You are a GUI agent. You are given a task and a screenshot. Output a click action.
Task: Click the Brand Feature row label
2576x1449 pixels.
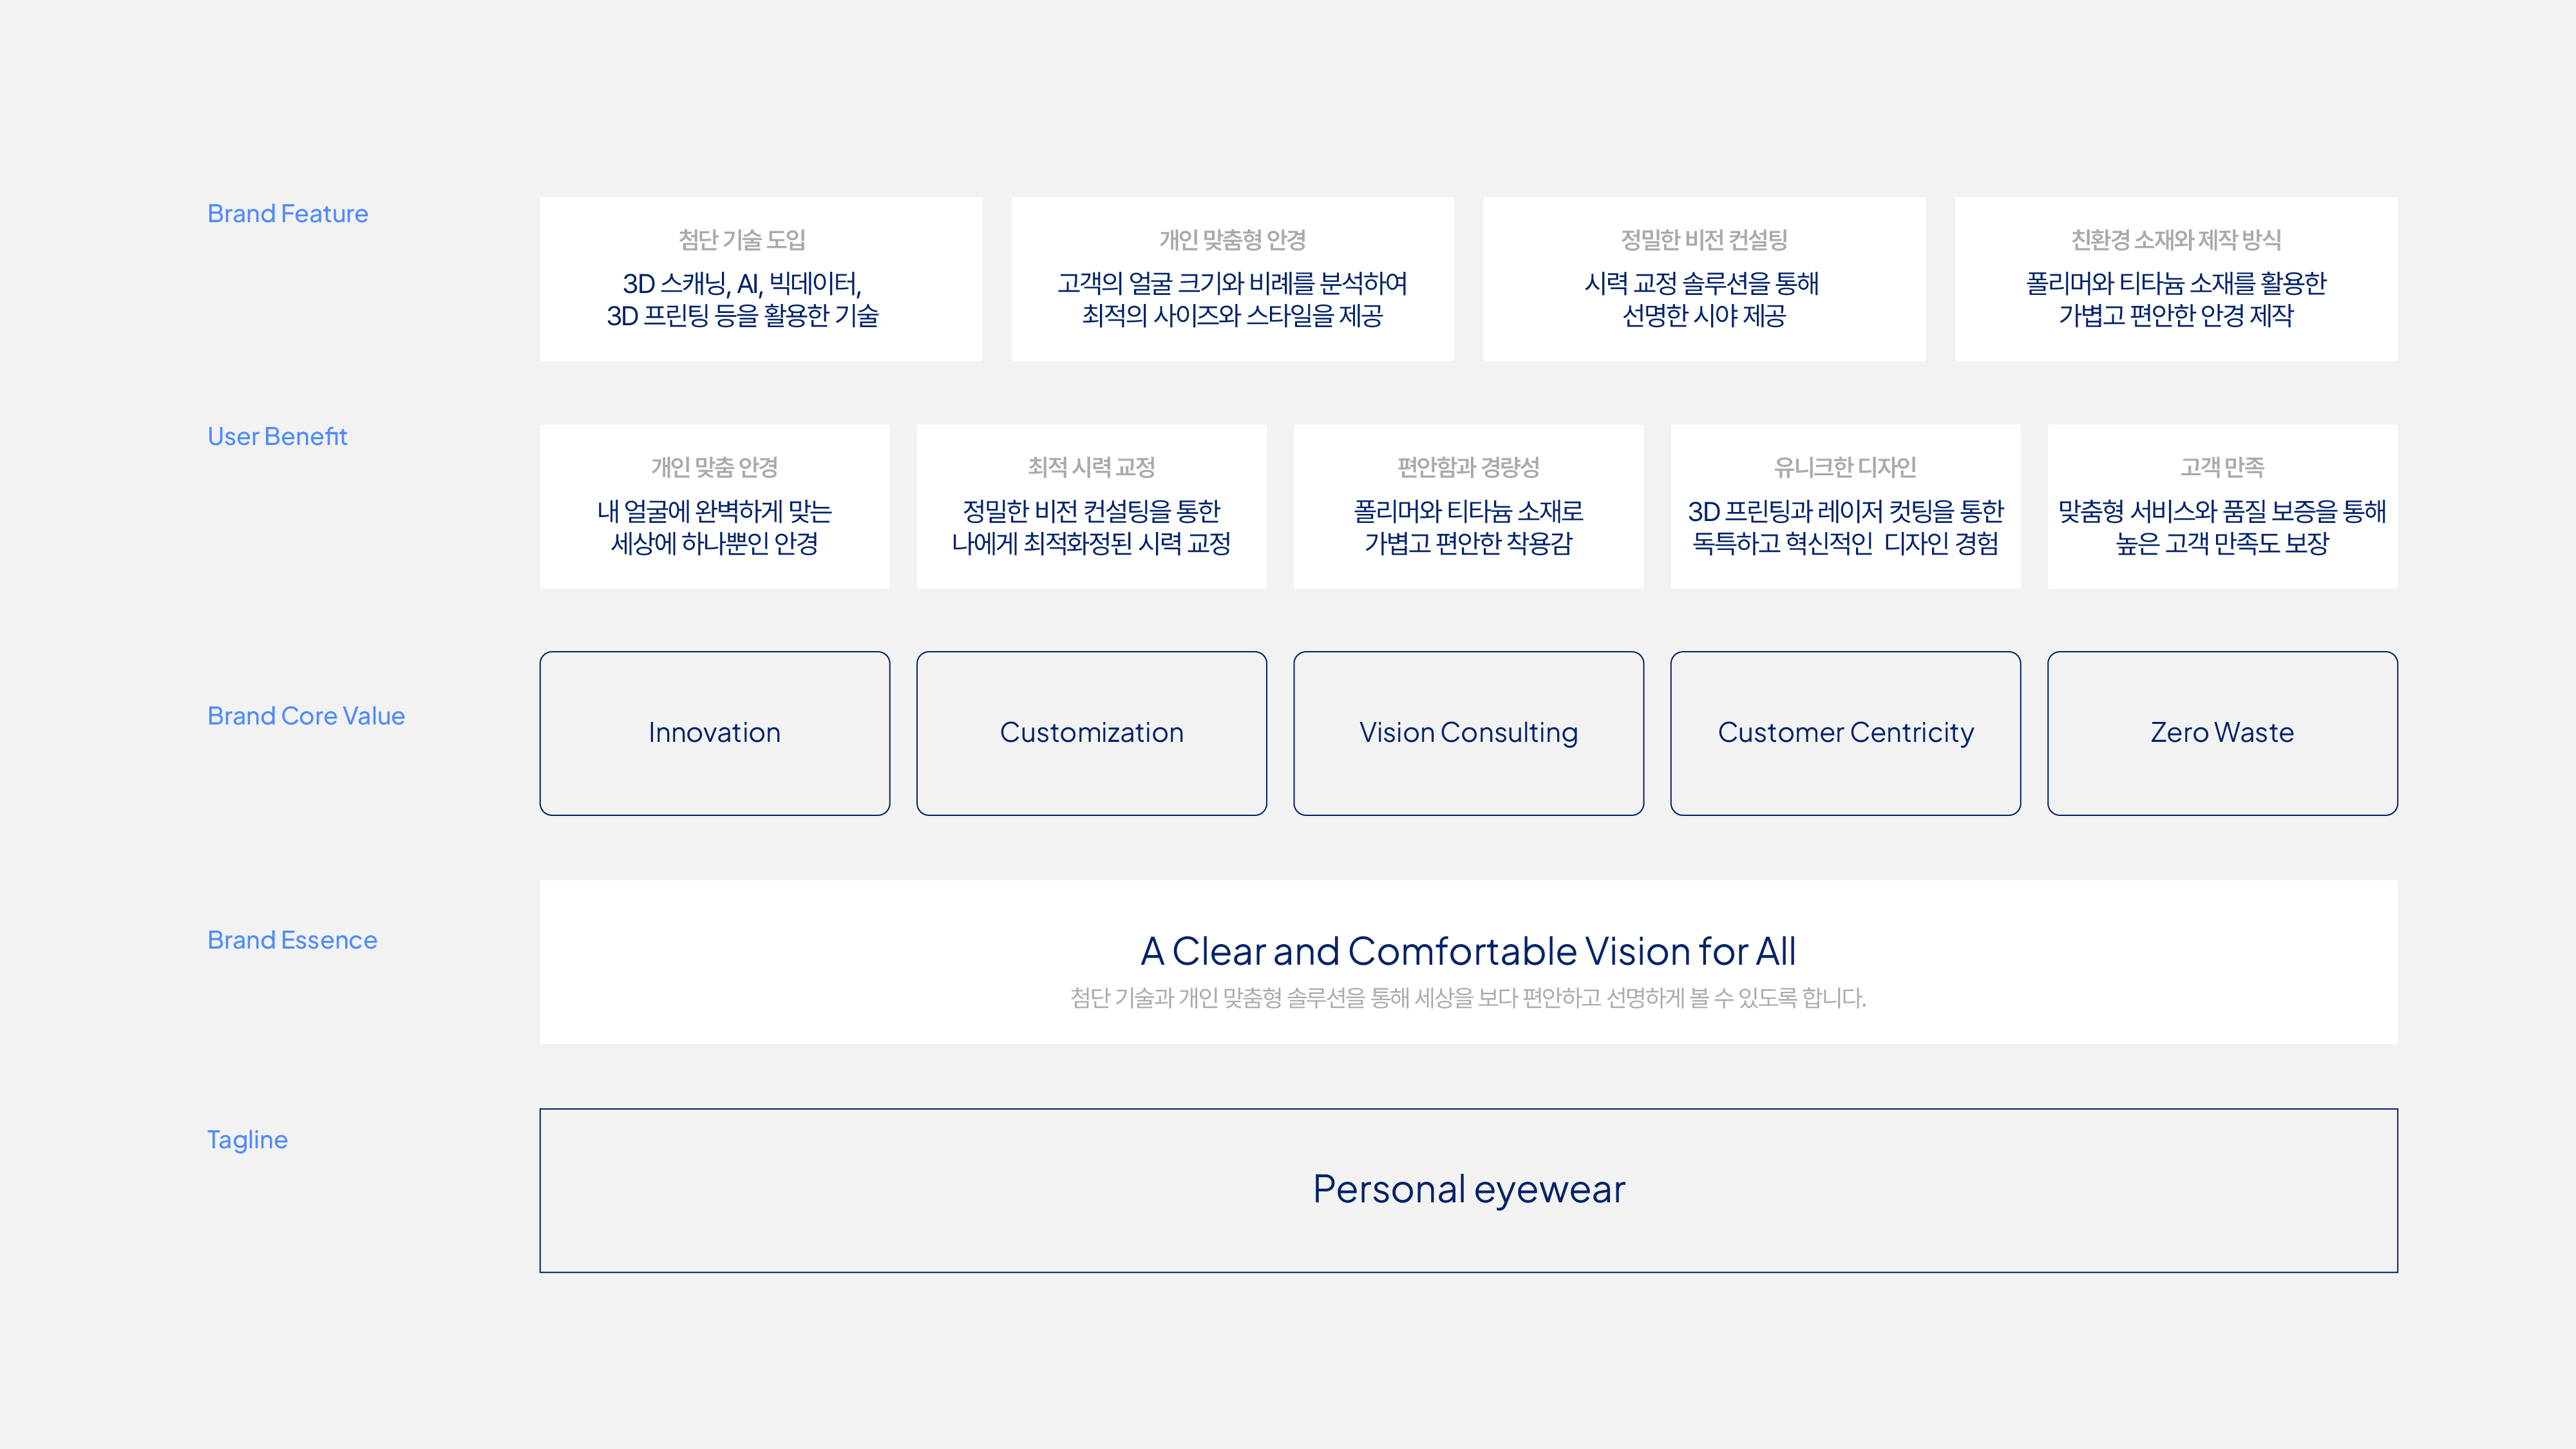tap(287, 214)
